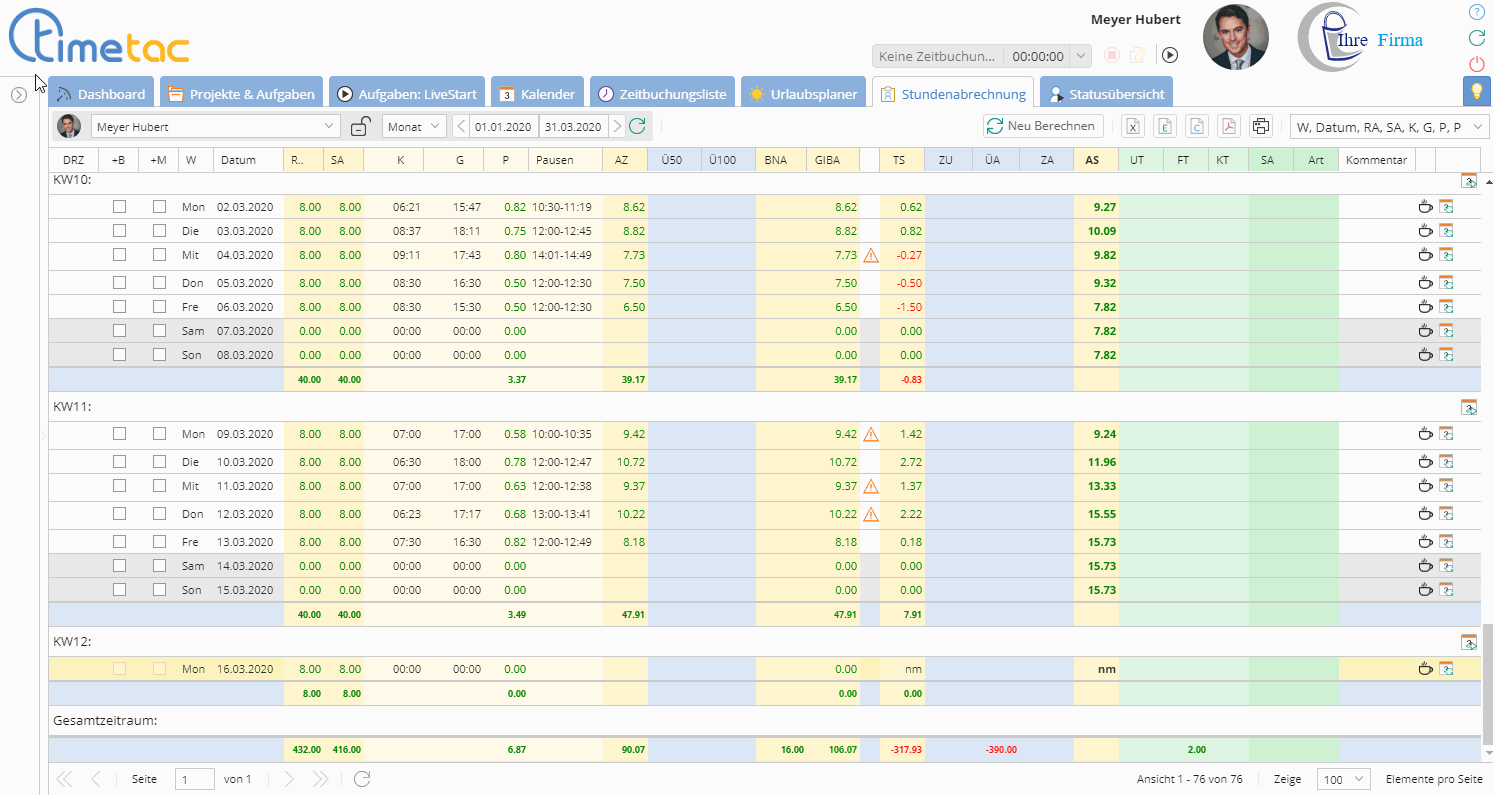The width and height of the screenshot is (1493, 795).
Task: Open the Zeitbuchungsliste tab
Action: [662, 94]
